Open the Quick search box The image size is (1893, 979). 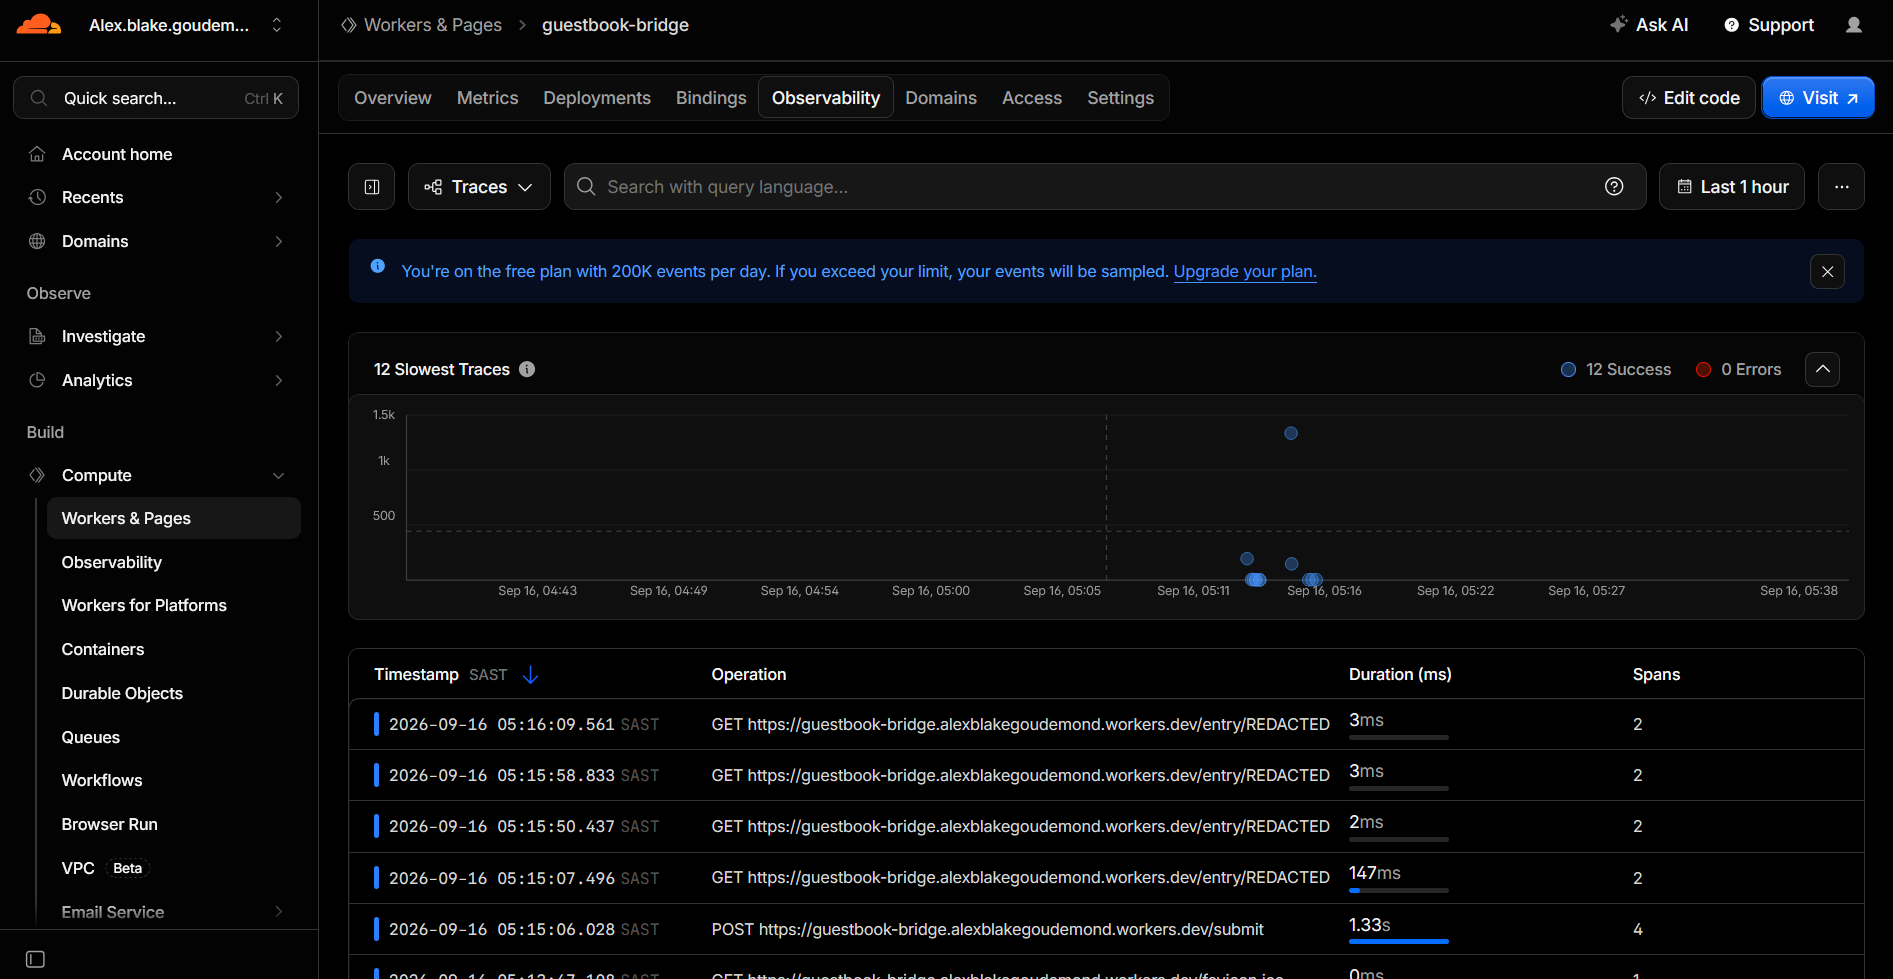tap(156, 98)
